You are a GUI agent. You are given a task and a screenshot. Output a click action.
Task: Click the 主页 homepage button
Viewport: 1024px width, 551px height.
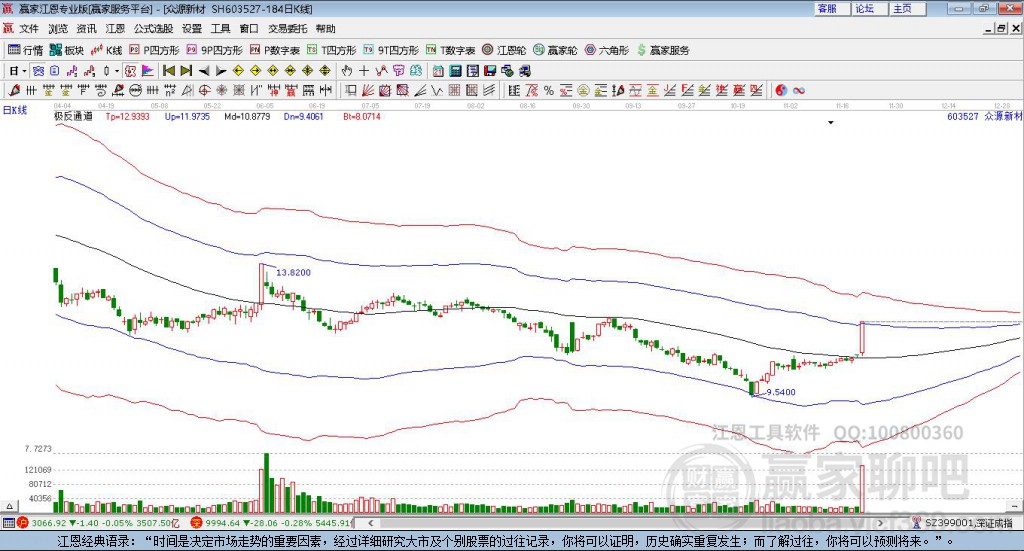point(908,8)
